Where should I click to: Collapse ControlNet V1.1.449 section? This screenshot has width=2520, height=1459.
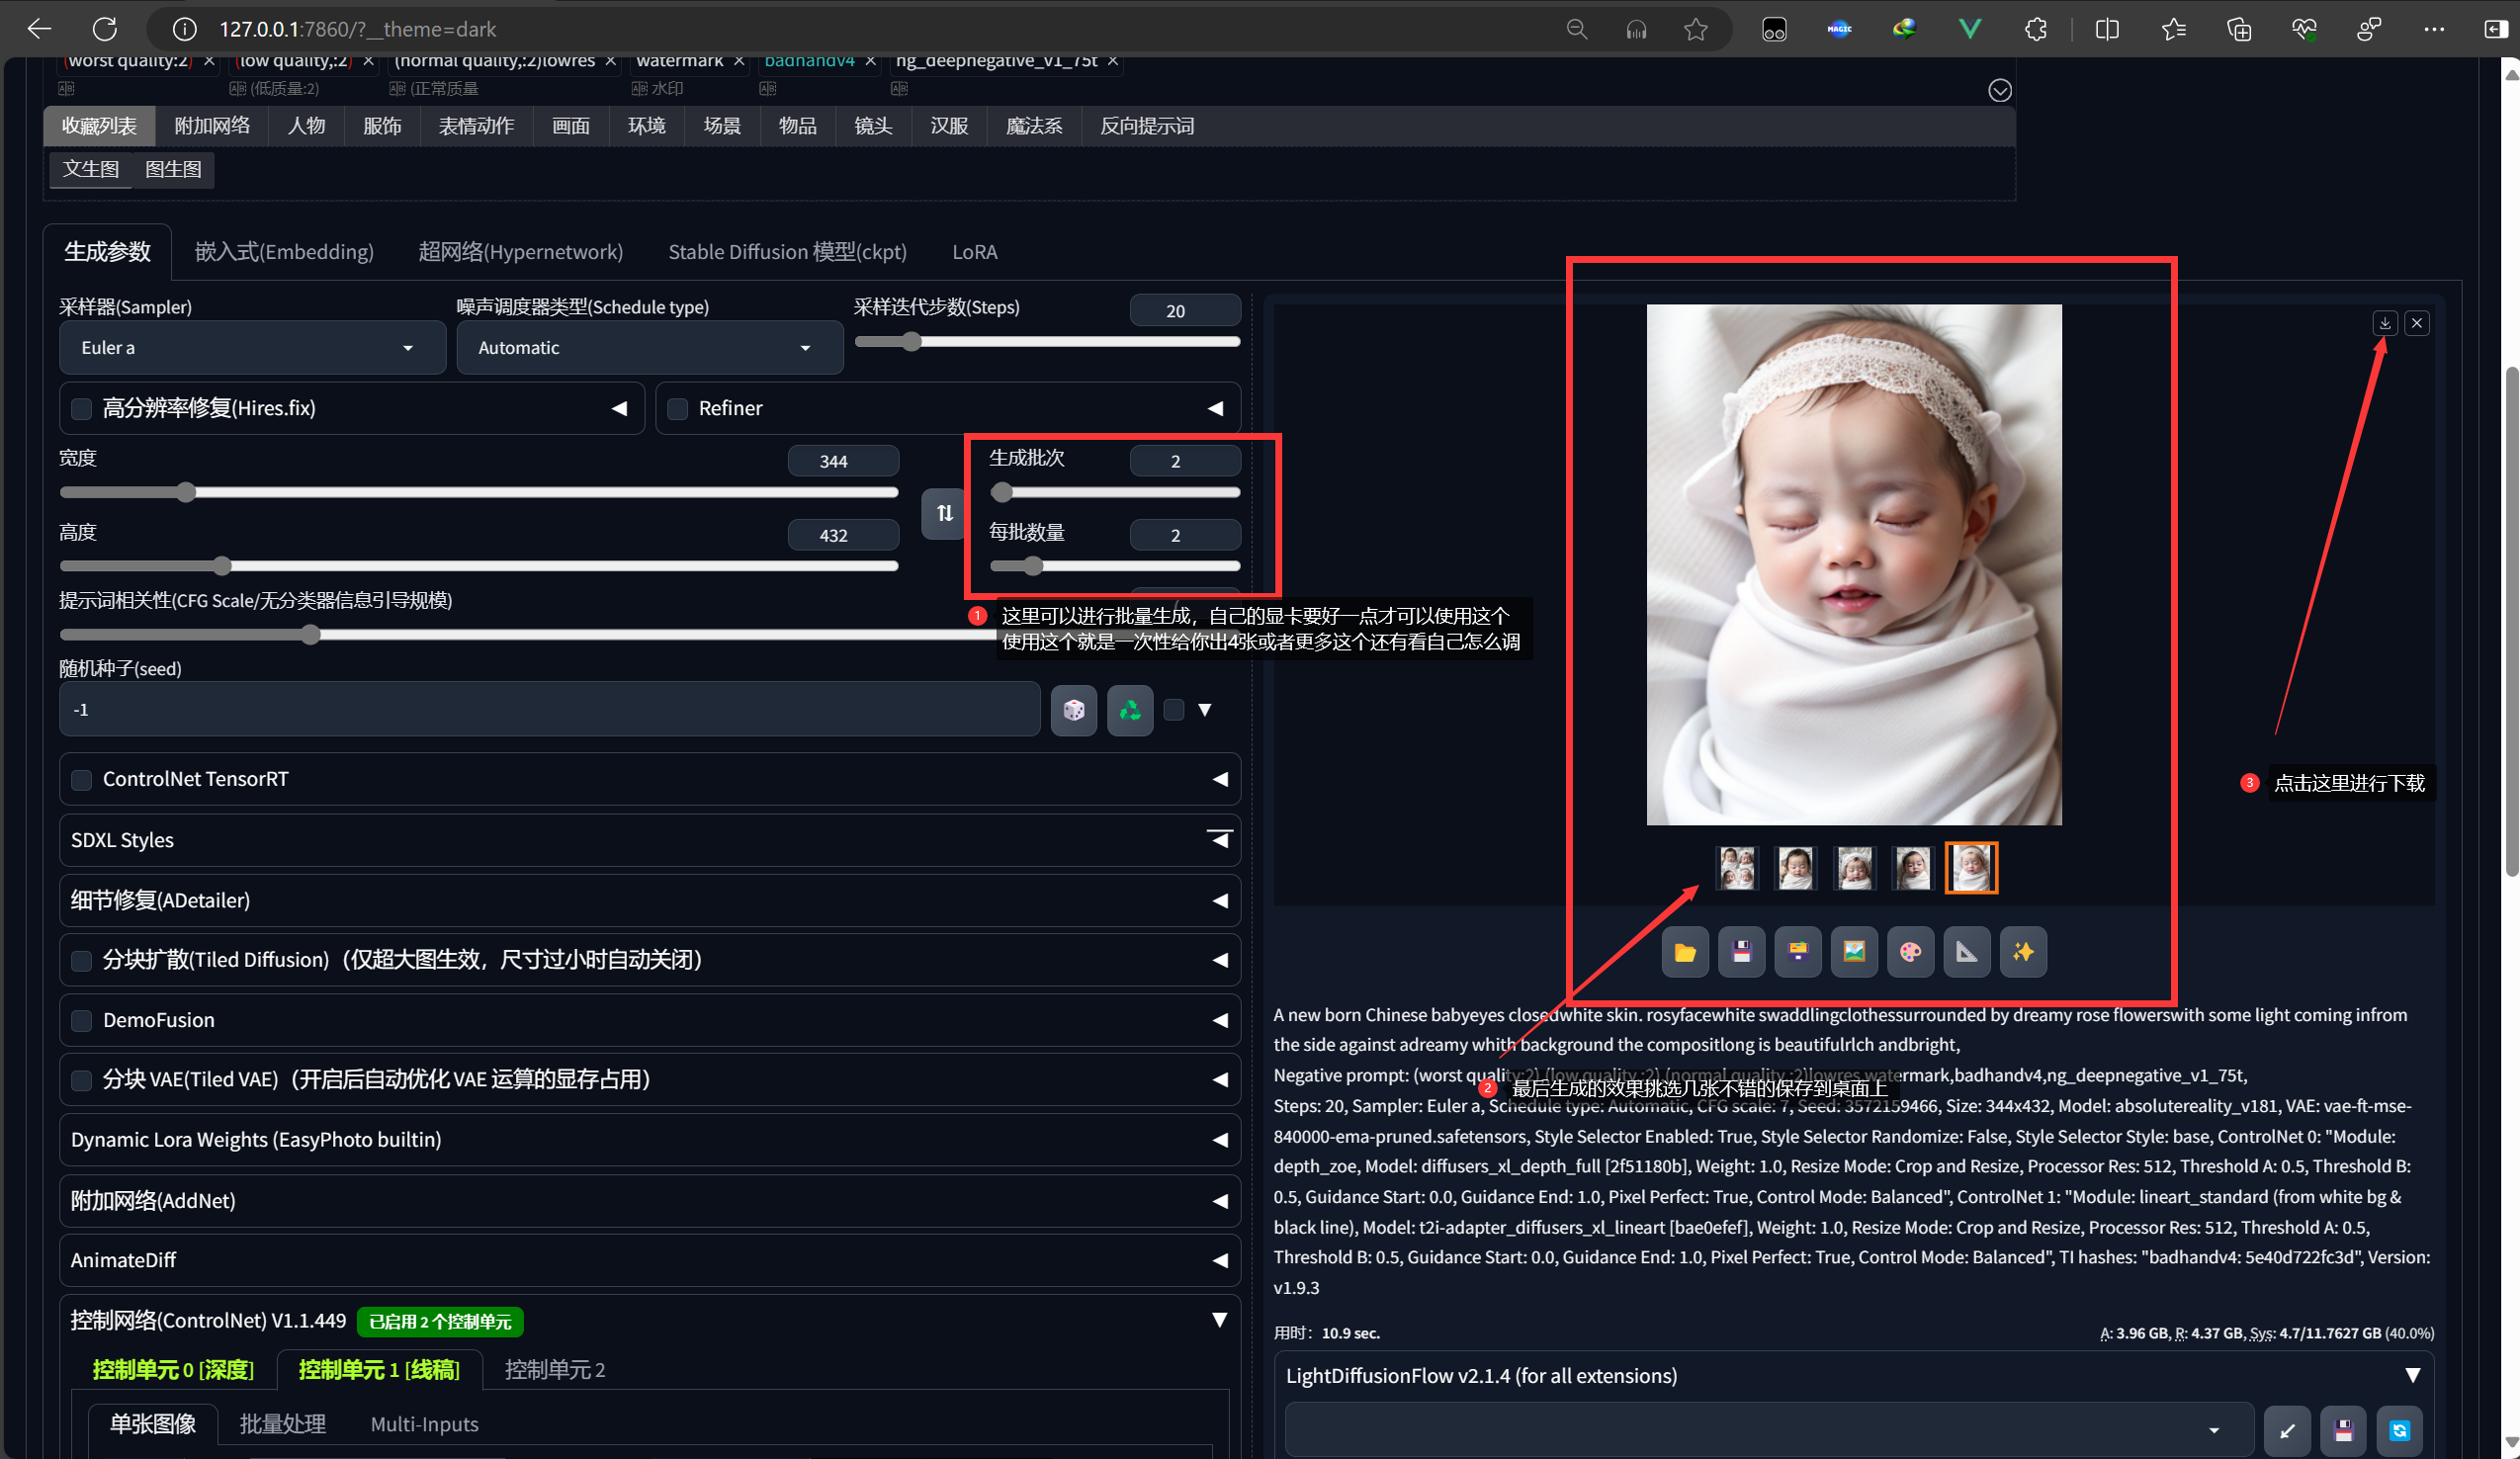[x=1219, y=1320]
